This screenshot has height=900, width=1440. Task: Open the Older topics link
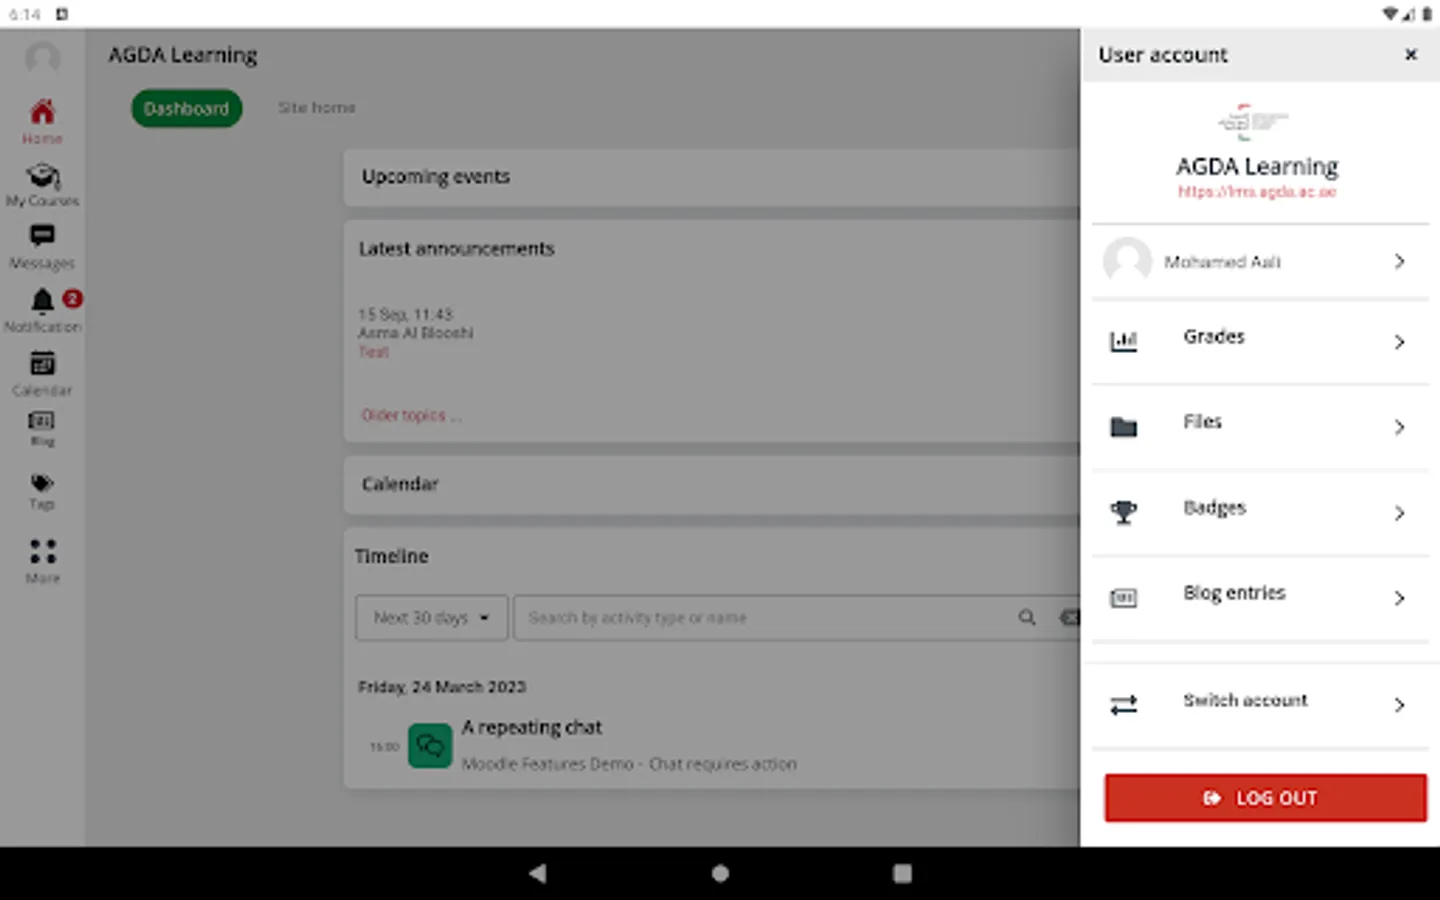(411, 415)
